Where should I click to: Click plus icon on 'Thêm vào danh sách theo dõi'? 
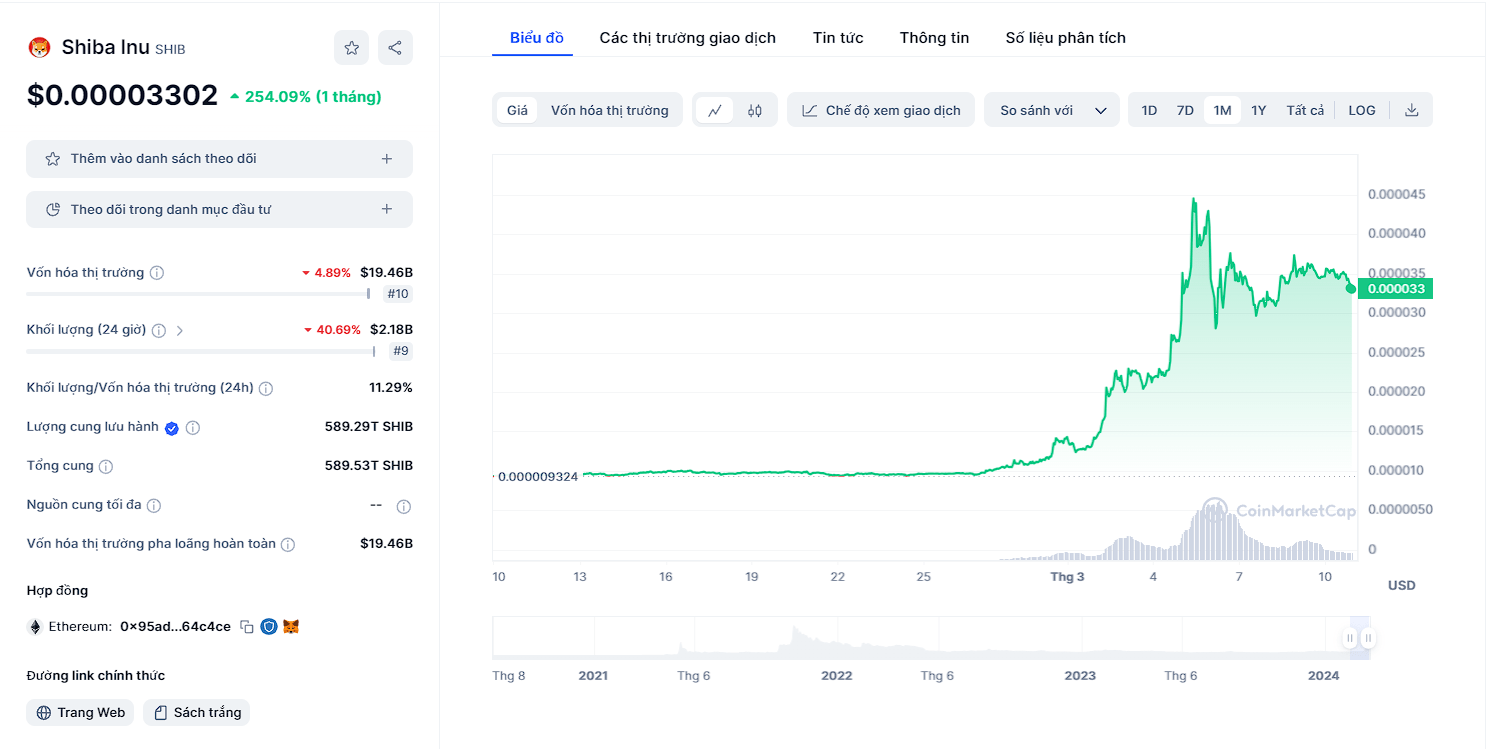coord(387,159)
